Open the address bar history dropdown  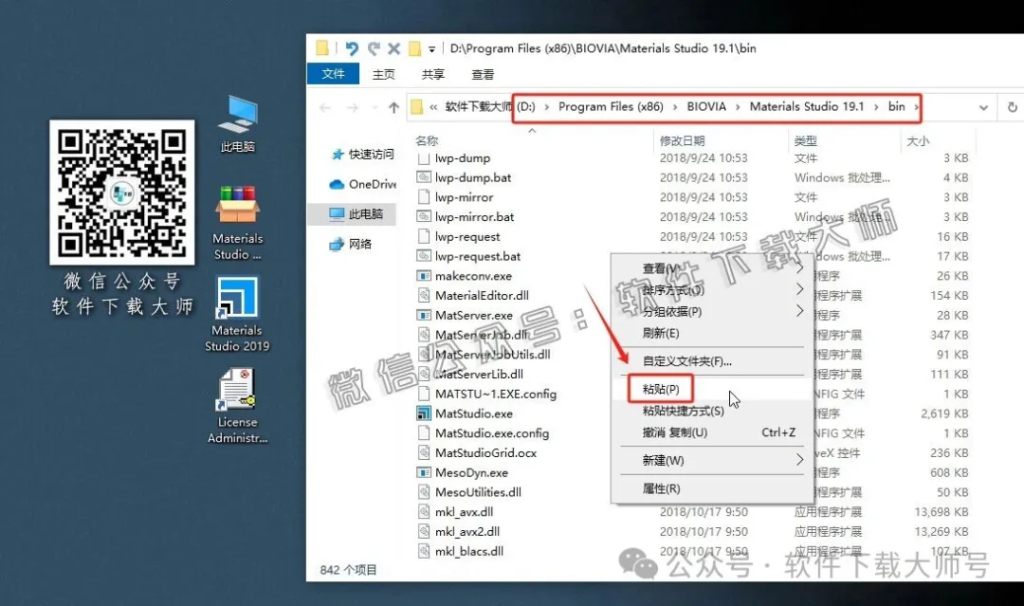984,107
